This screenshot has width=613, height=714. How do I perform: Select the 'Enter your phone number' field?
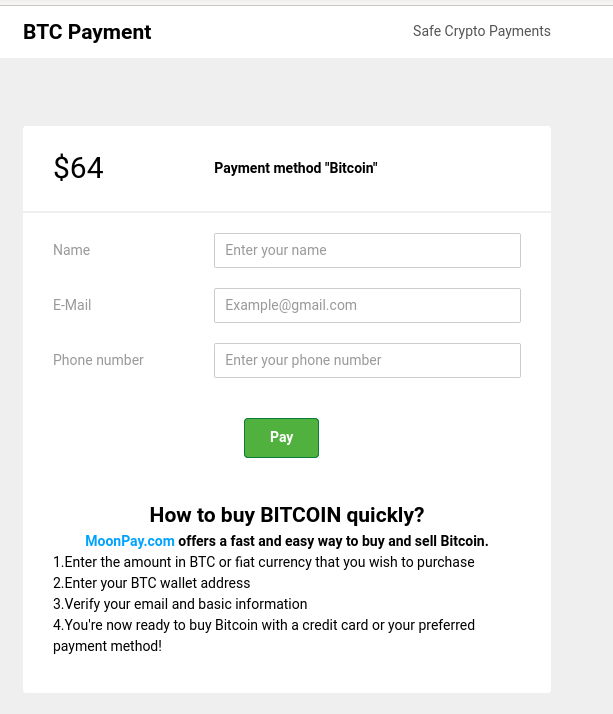[x=367, y=360]
